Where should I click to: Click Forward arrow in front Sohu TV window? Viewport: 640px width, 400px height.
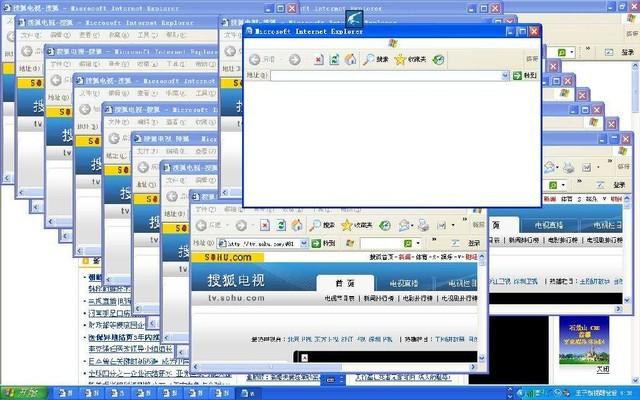[241, 225]
